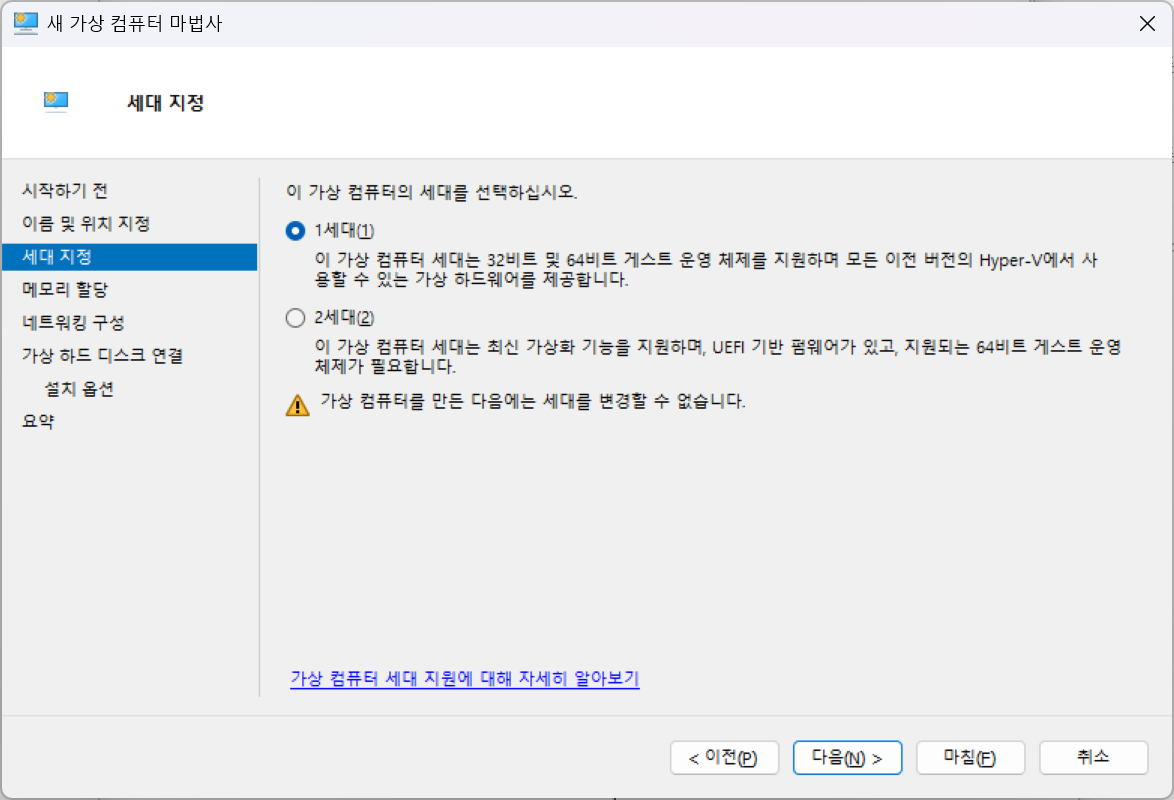Go to 가상 하드 디스크 연결 step
The width and height of the screenshot is (1174, 800).
point(103,356)
